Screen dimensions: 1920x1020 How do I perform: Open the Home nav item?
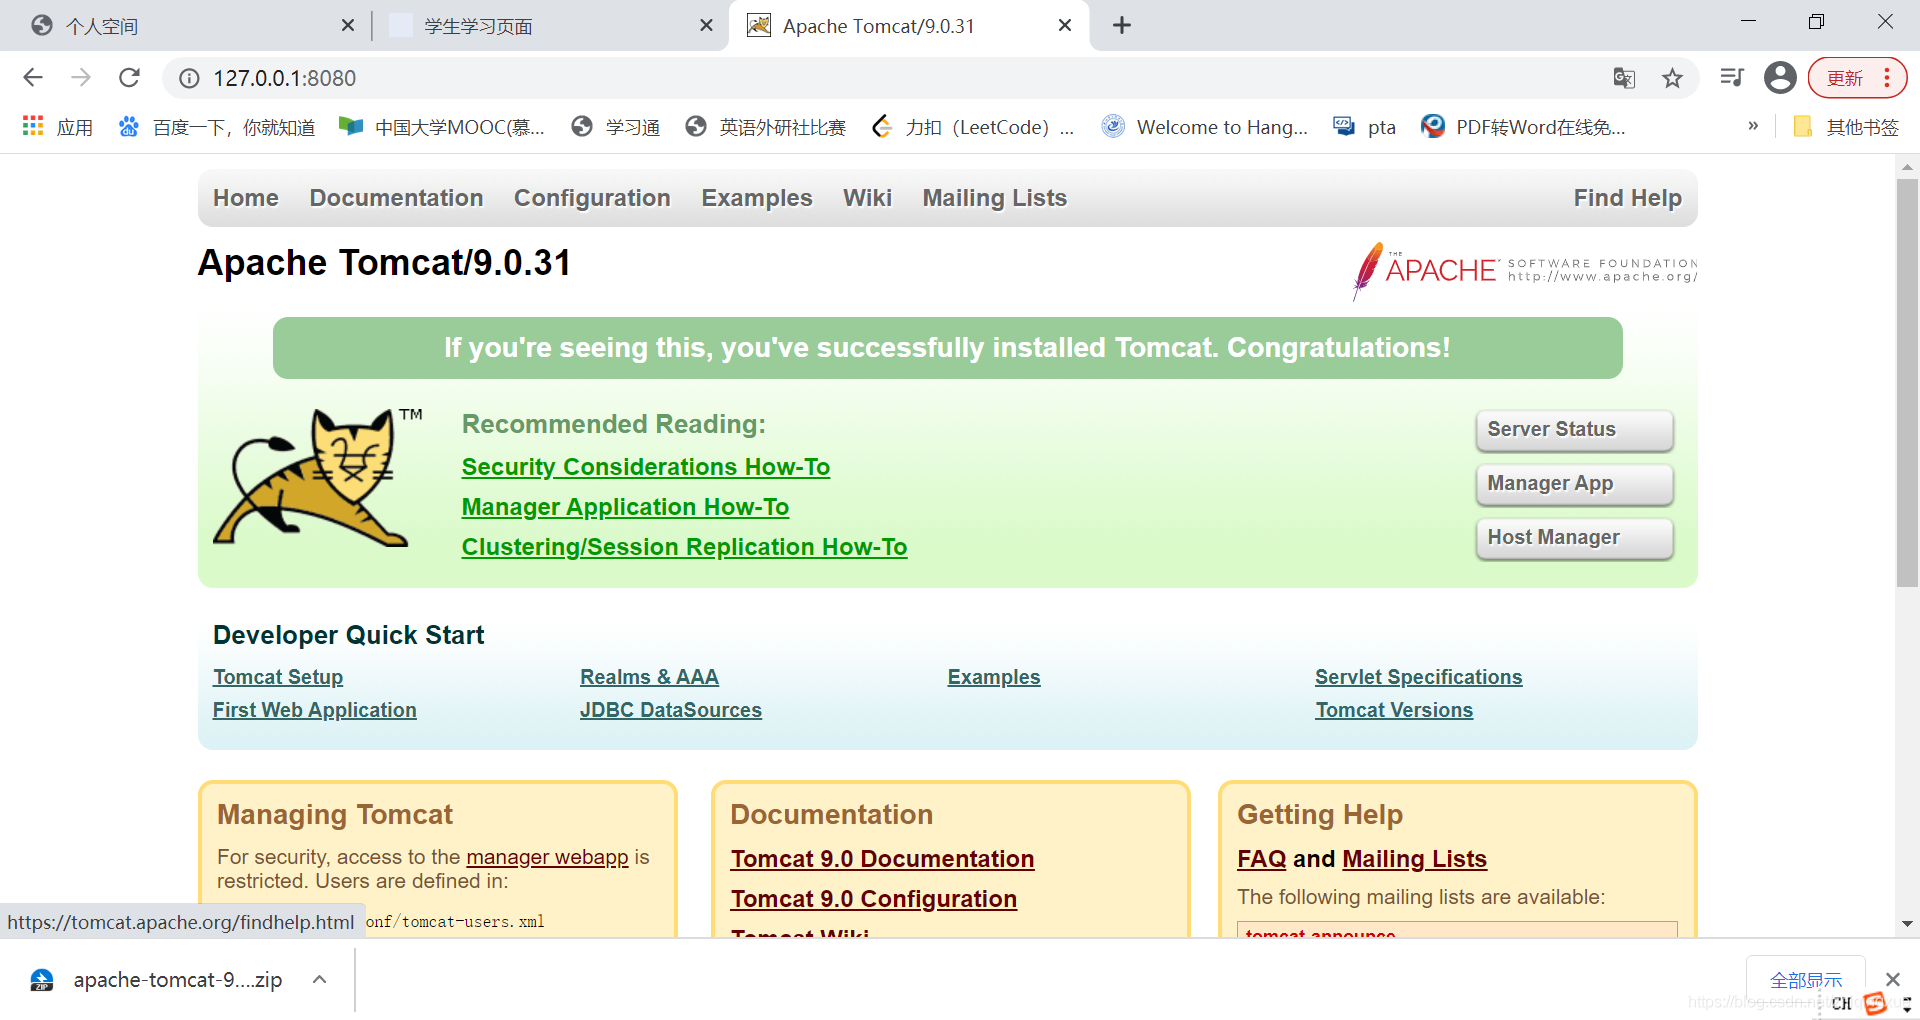(246, 198)
